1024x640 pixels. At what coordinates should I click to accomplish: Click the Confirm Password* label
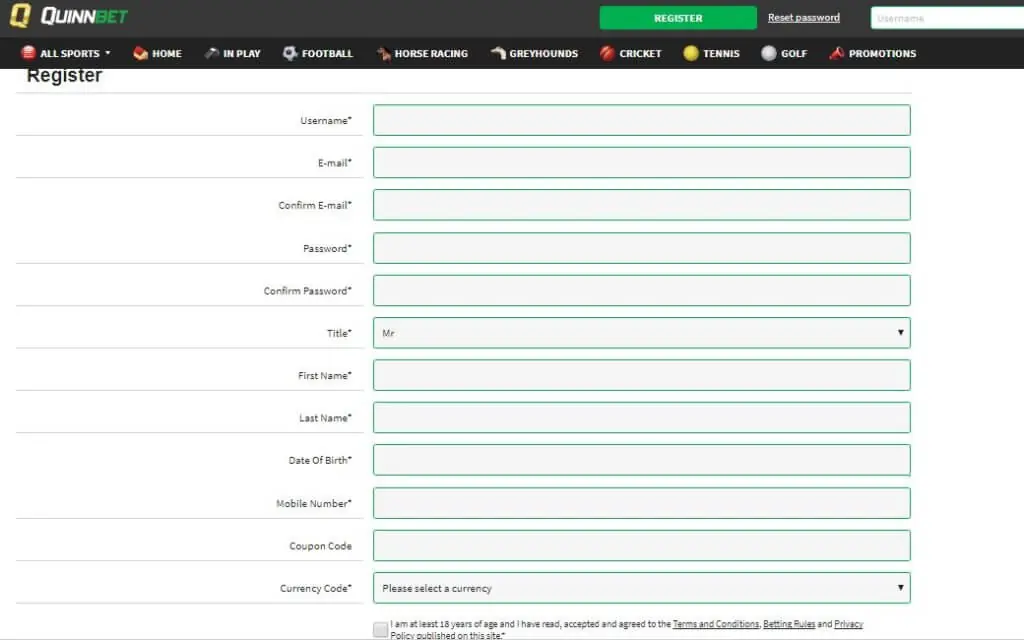[x=308, y=291]
